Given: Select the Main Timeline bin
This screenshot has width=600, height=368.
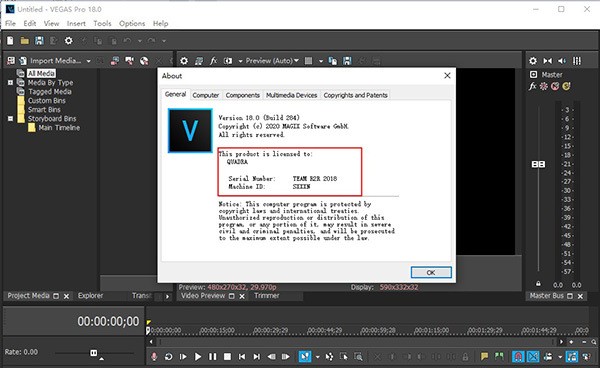Looking at the screenshot, I should pyautogui.click(x=59, y=128).
